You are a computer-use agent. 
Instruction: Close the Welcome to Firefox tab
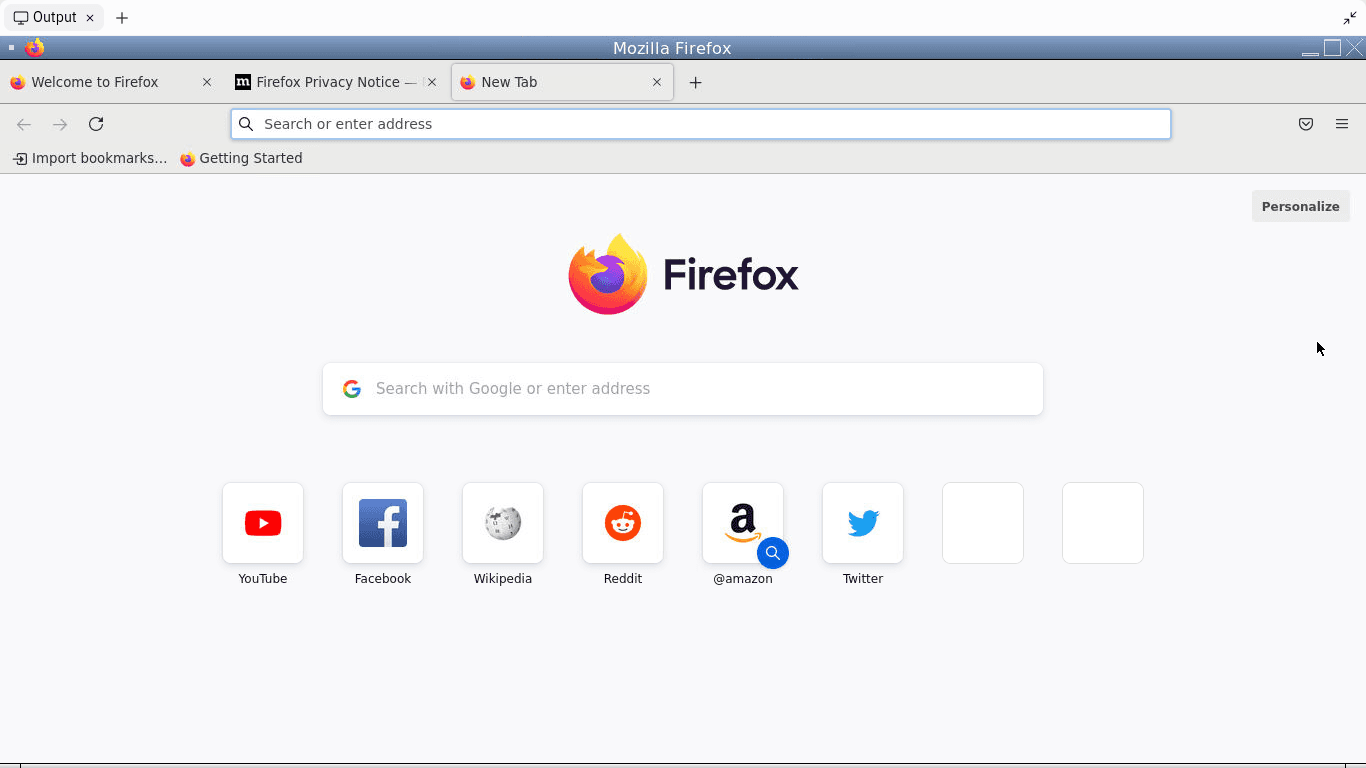(207, 82)
